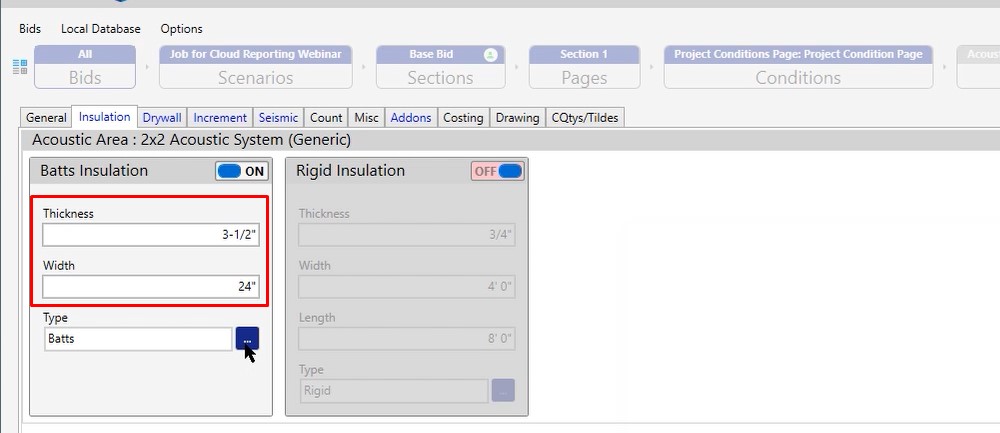The image size is (1000, 433).
Task: Click Job for Cloud Reporting Webinar Scenarios
Action: [x=256, y=67]
